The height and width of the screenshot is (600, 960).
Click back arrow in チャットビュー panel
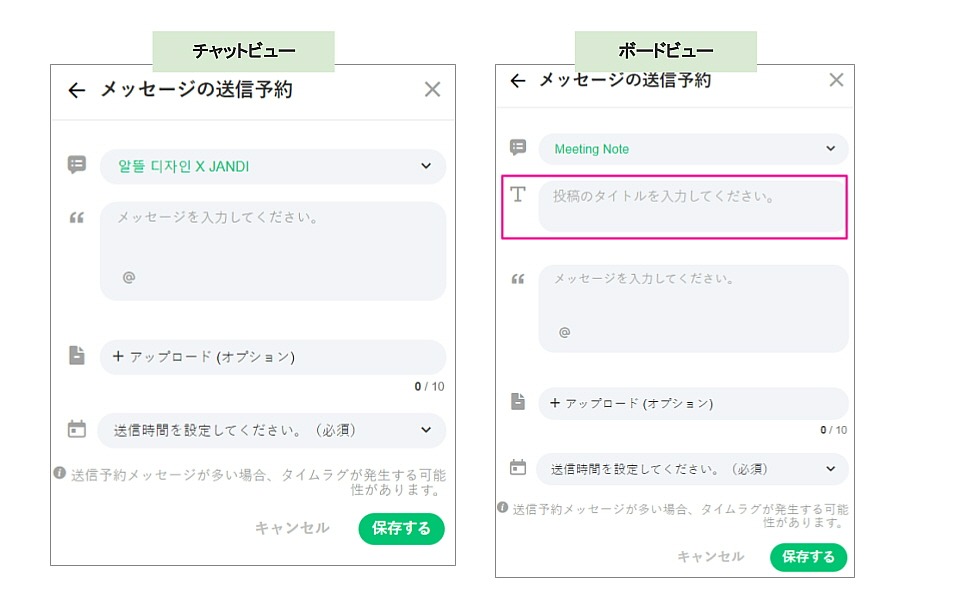coord(77,91)
